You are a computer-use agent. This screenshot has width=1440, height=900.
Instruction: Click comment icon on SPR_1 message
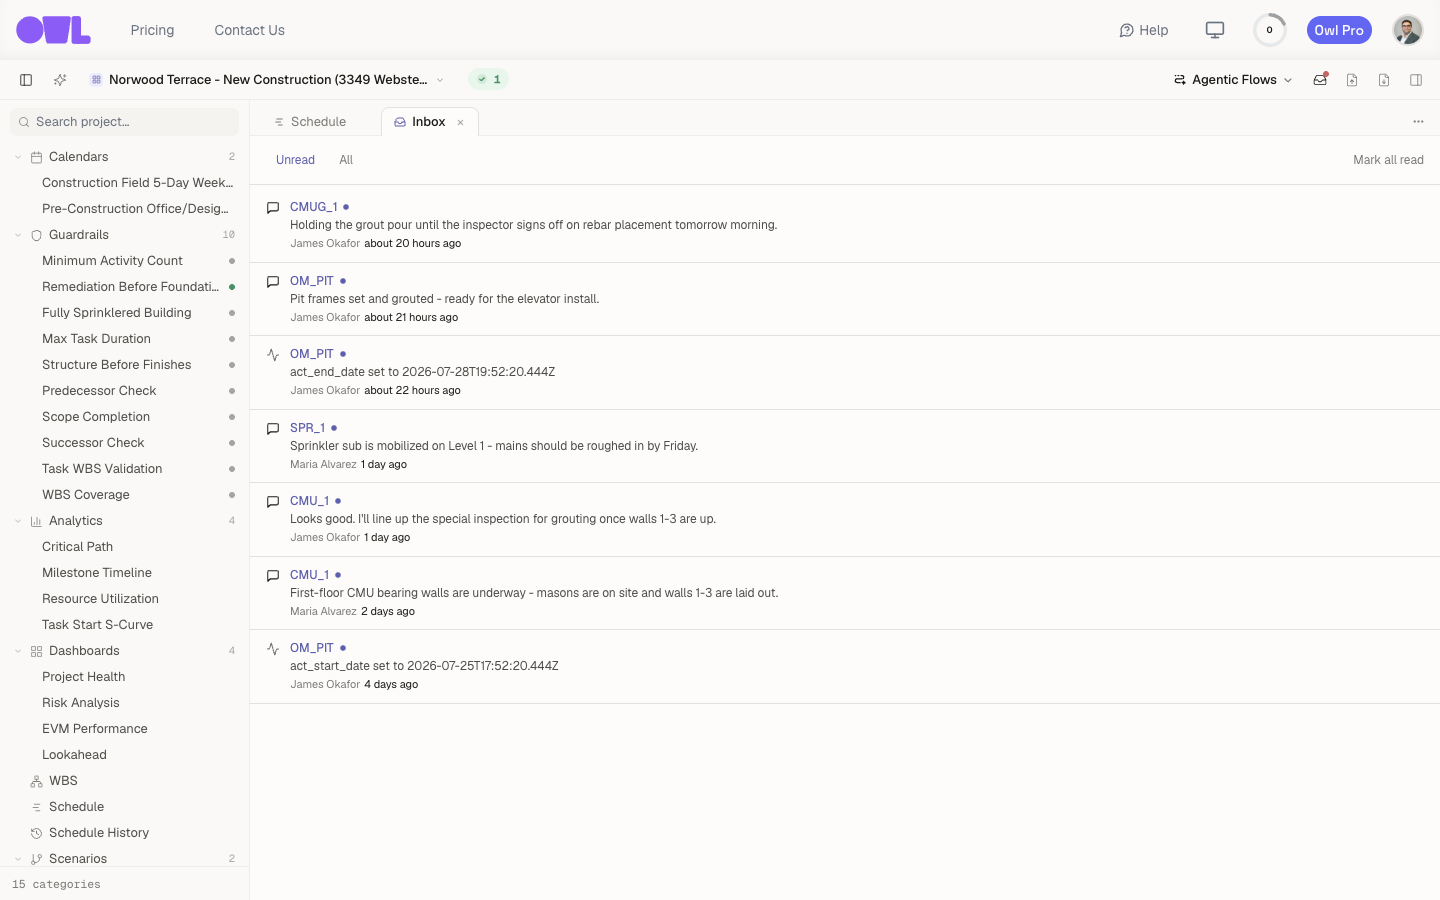point(273,429)
